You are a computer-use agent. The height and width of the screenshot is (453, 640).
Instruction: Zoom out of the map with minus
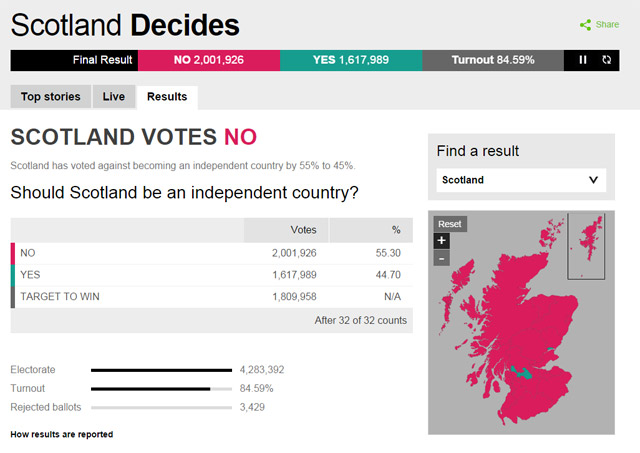click(x=442, y=258)
